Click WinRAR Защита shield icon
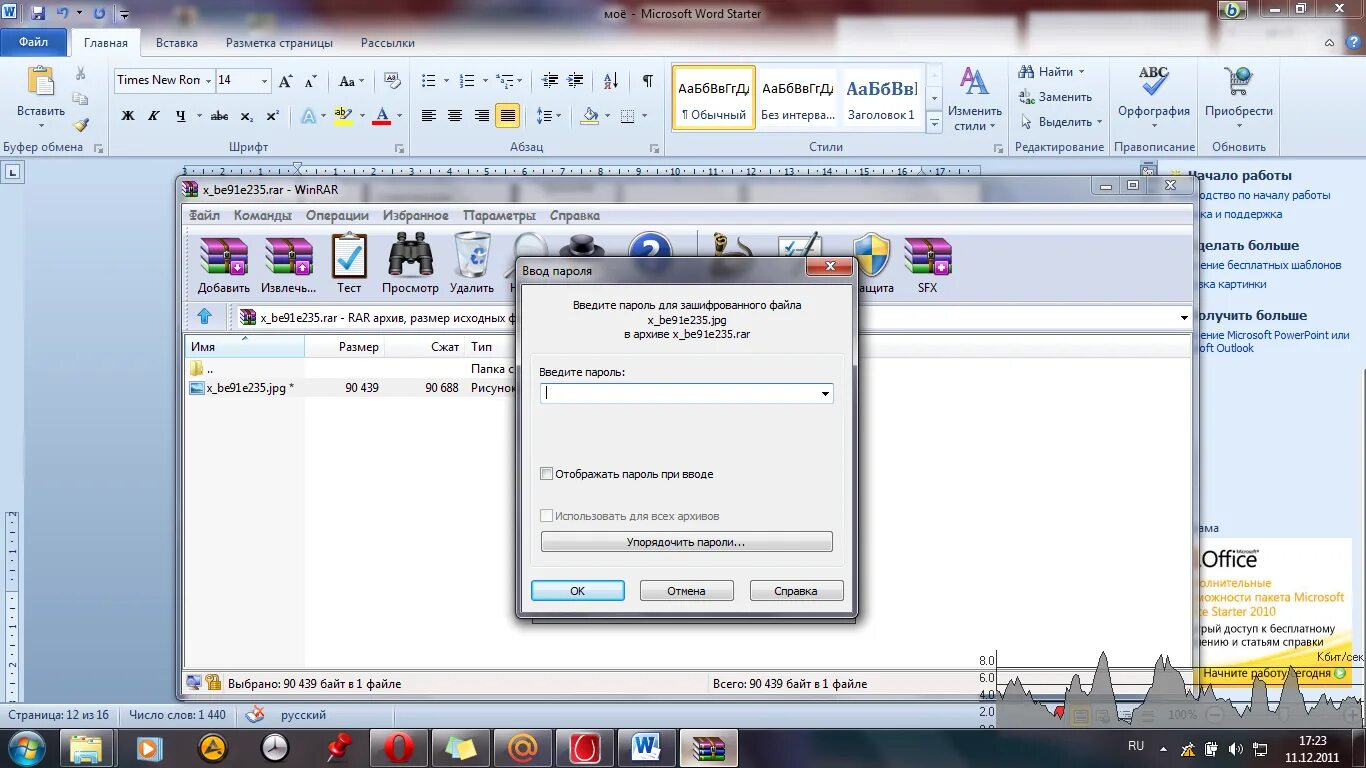Image resolution: width=1366 pixels, height=768 pixels. point(872,264)
